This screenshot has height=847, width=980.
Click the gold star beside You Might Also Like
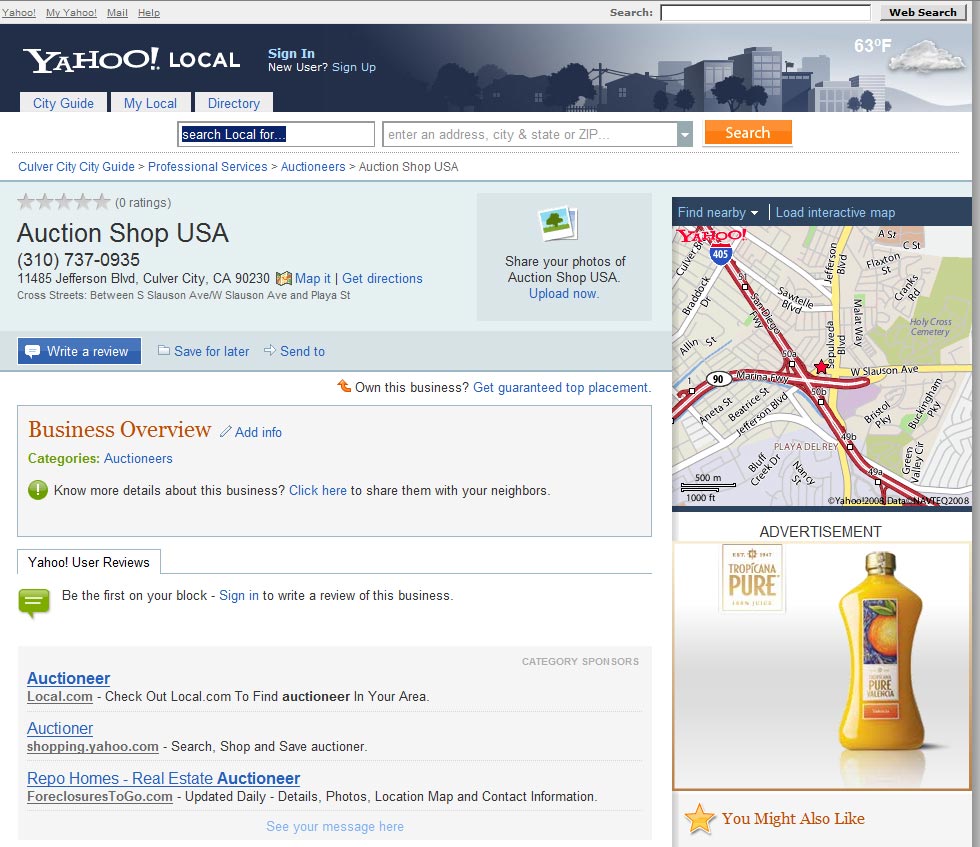[699, 819]
